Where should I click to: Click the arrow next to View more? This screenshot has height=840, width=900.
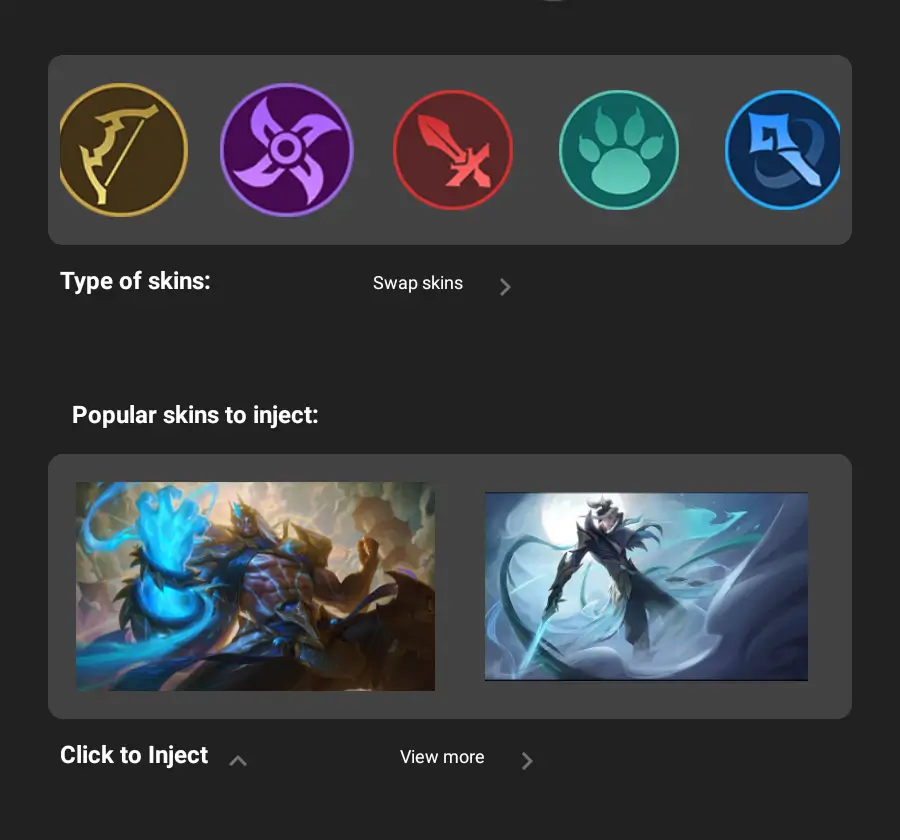click(527, 761)
